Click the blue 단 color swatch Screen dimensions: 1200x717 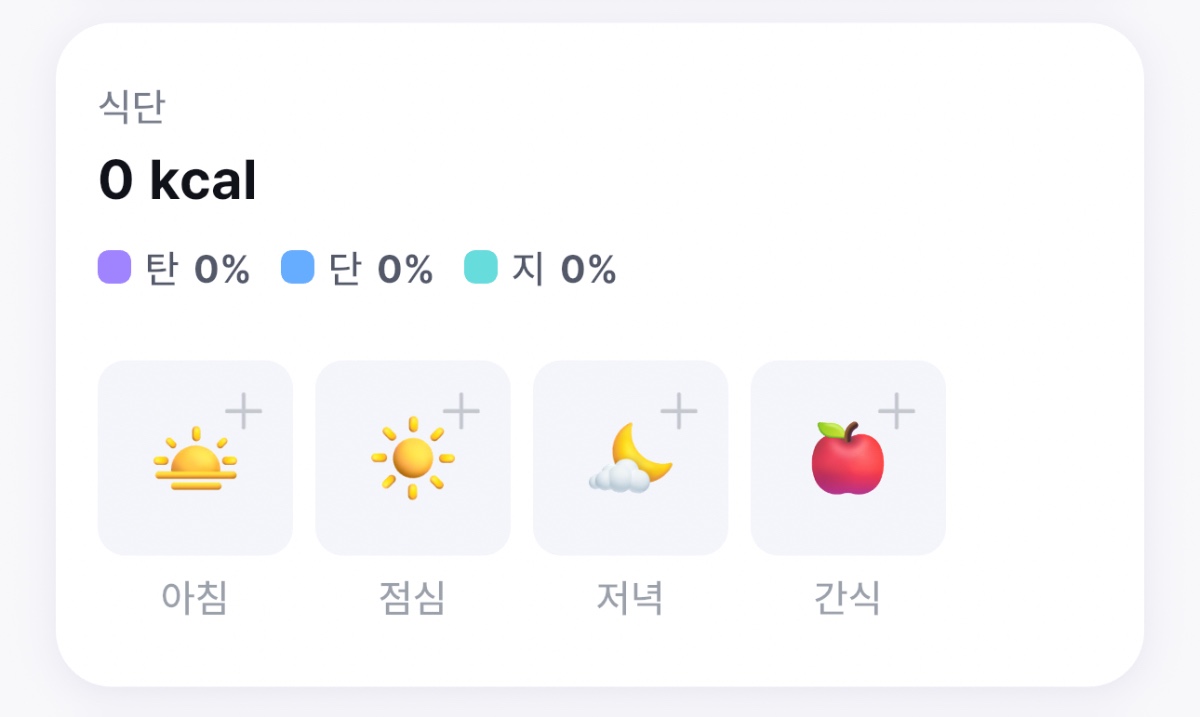[298, 268]
